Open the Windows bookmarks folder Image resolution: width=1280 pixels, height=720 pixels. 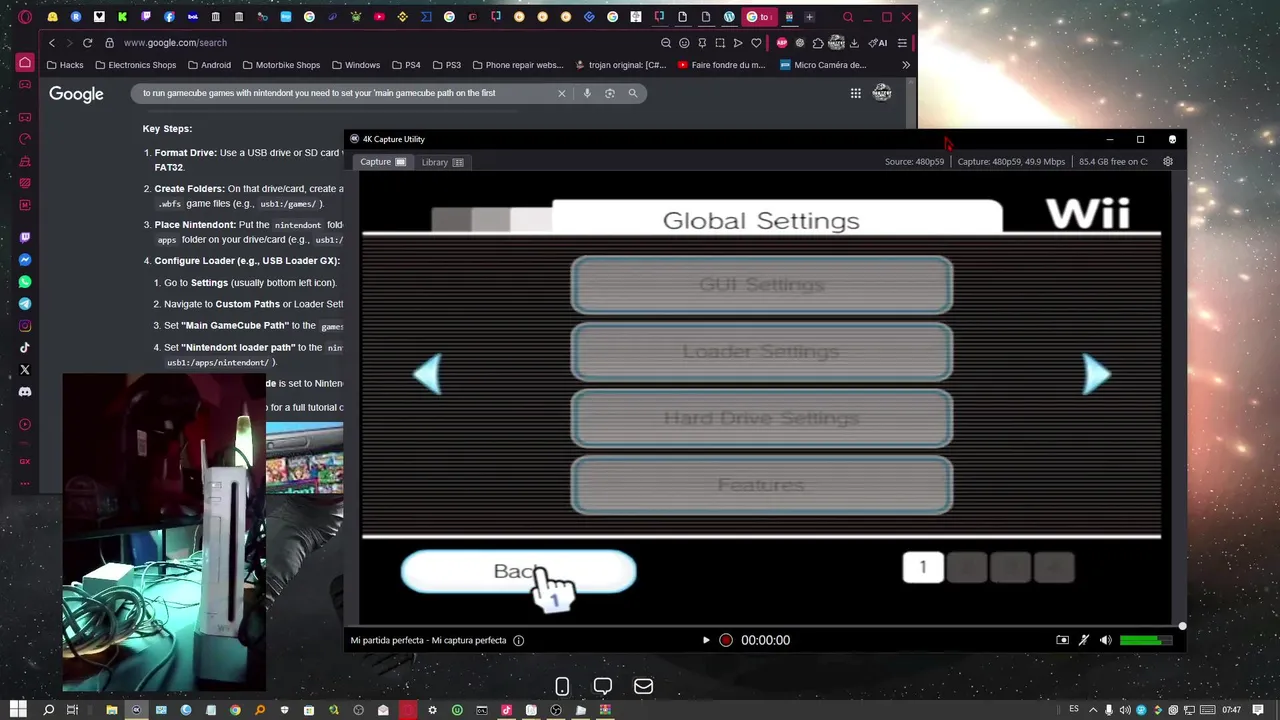point(356,65)
